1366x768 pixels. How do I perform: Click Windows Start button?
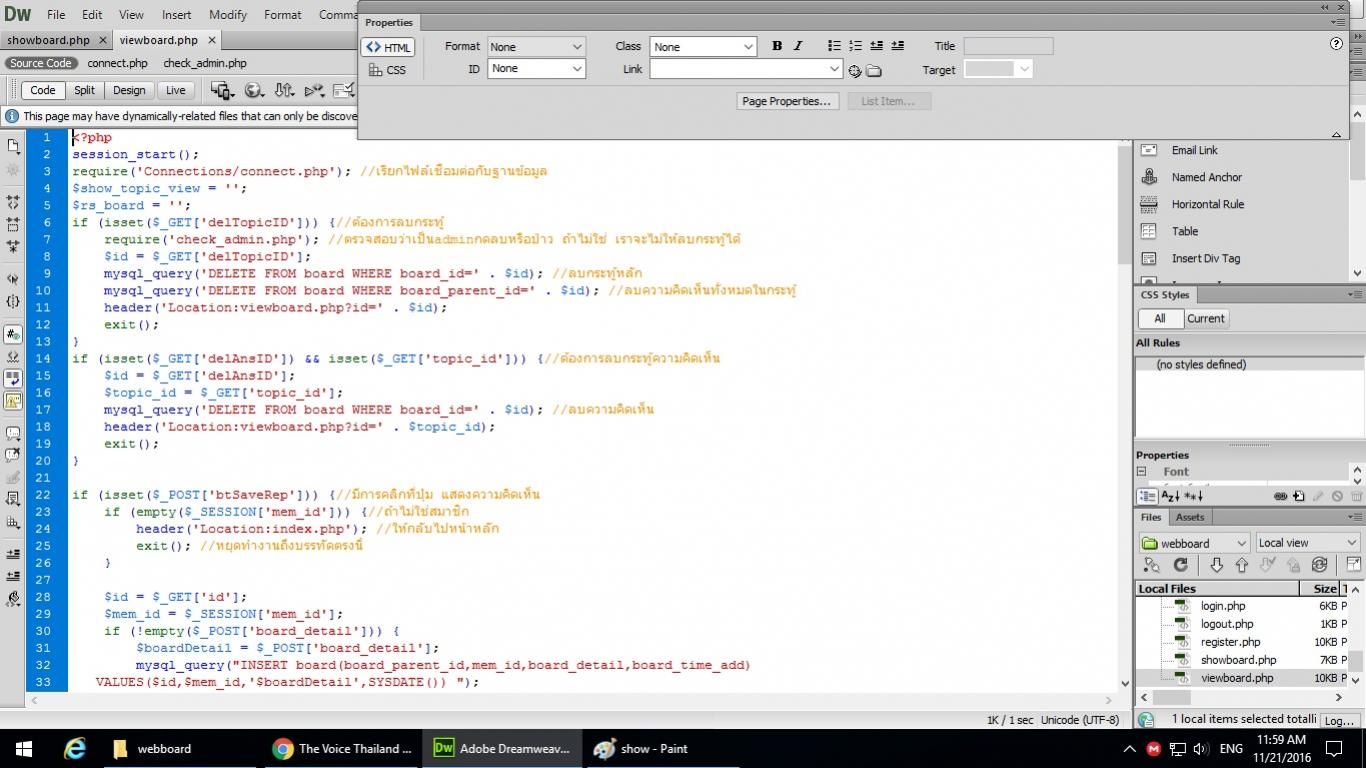click(24, 748)
